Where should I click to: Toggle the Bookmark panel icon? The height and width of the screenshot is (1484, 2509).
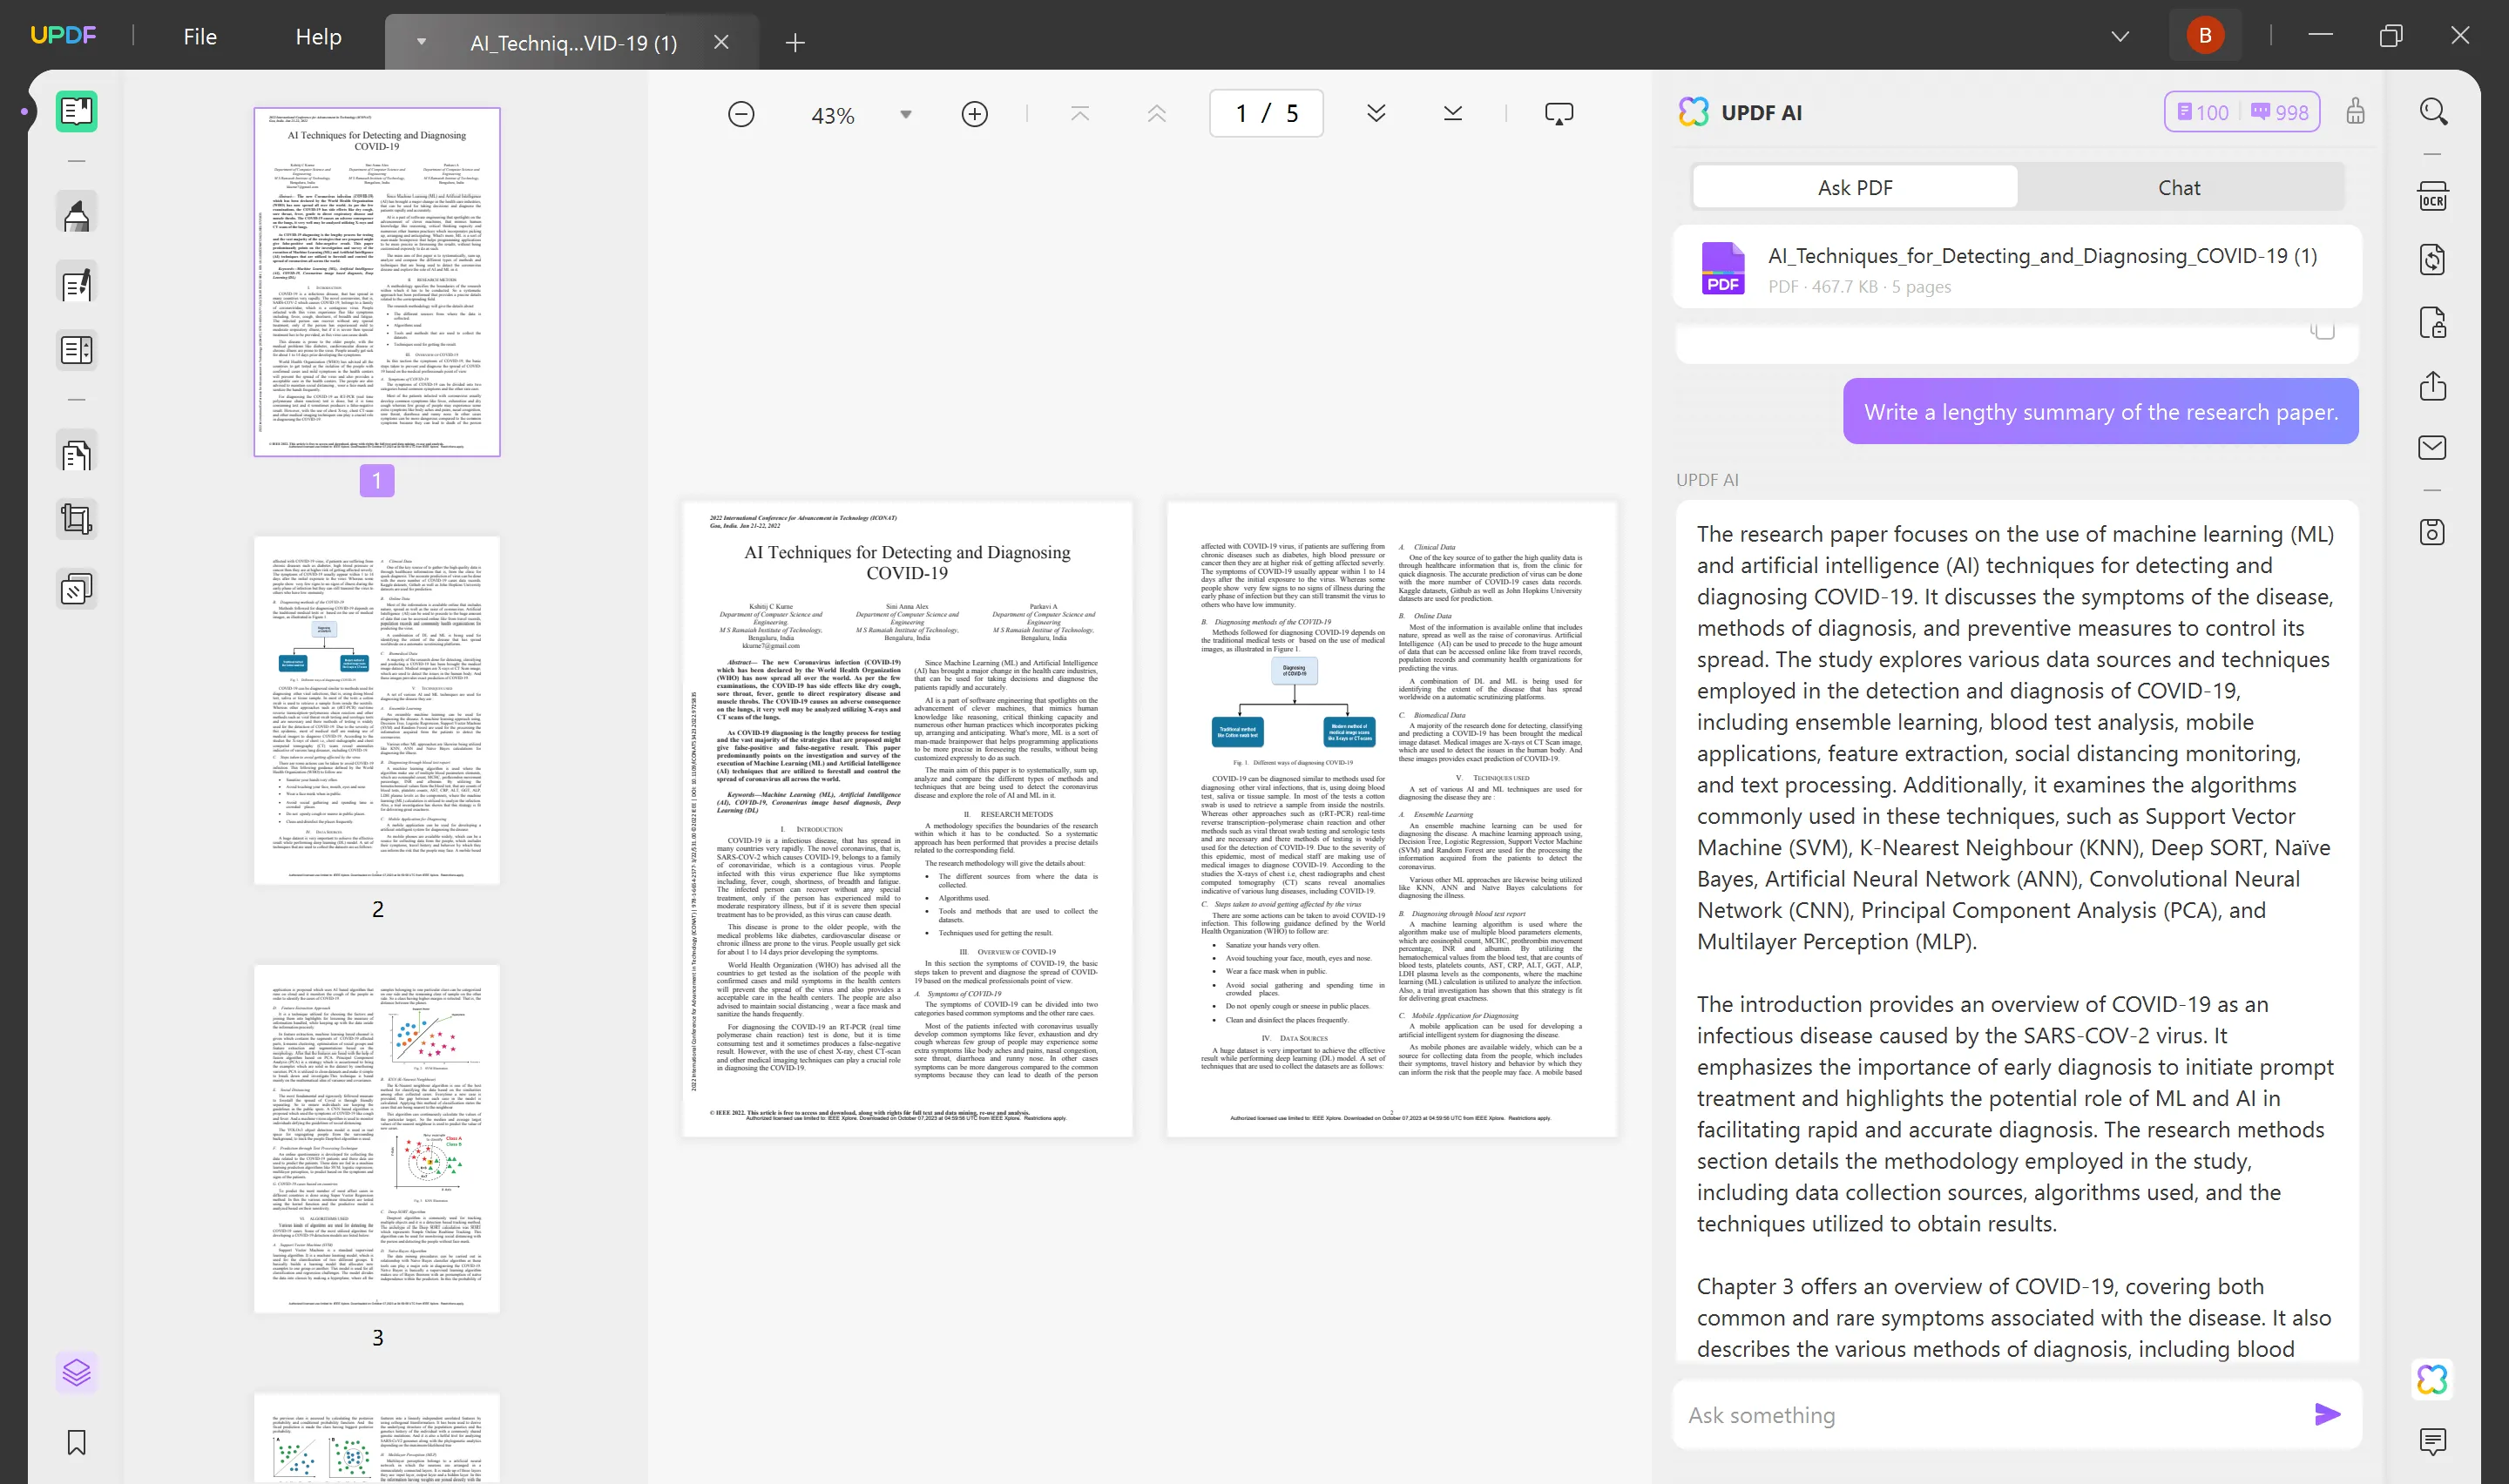pyautogui.click(x=77, y=1441)
